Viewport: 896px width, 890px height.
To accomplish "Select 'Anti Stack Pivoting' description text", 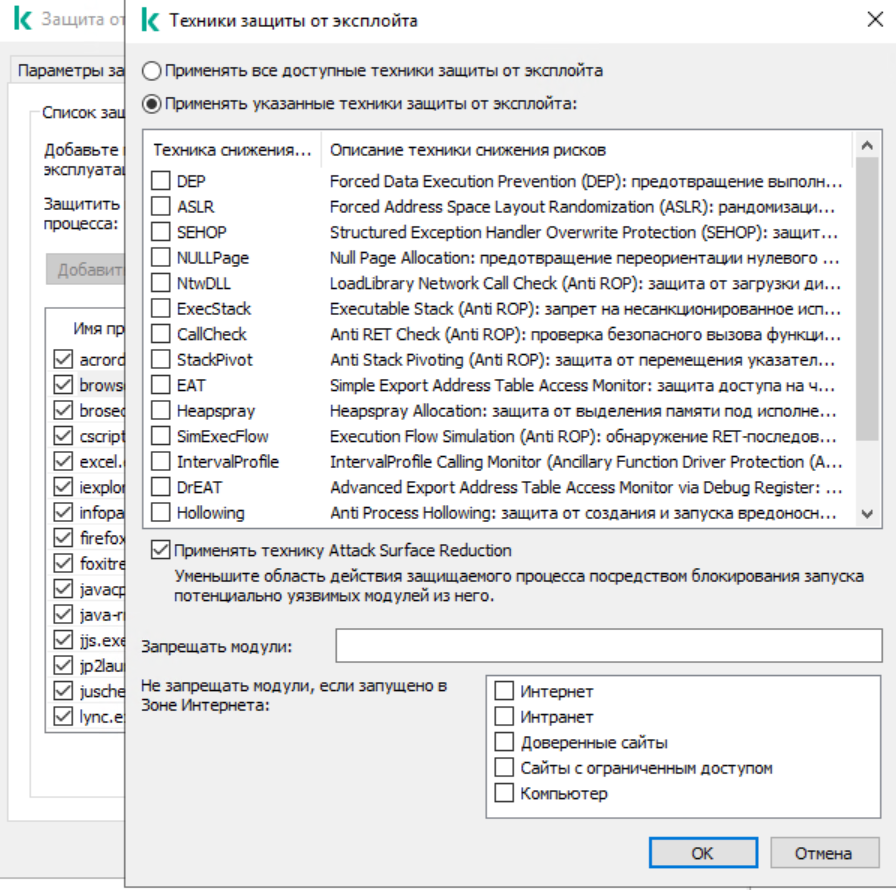I will 582,360.
